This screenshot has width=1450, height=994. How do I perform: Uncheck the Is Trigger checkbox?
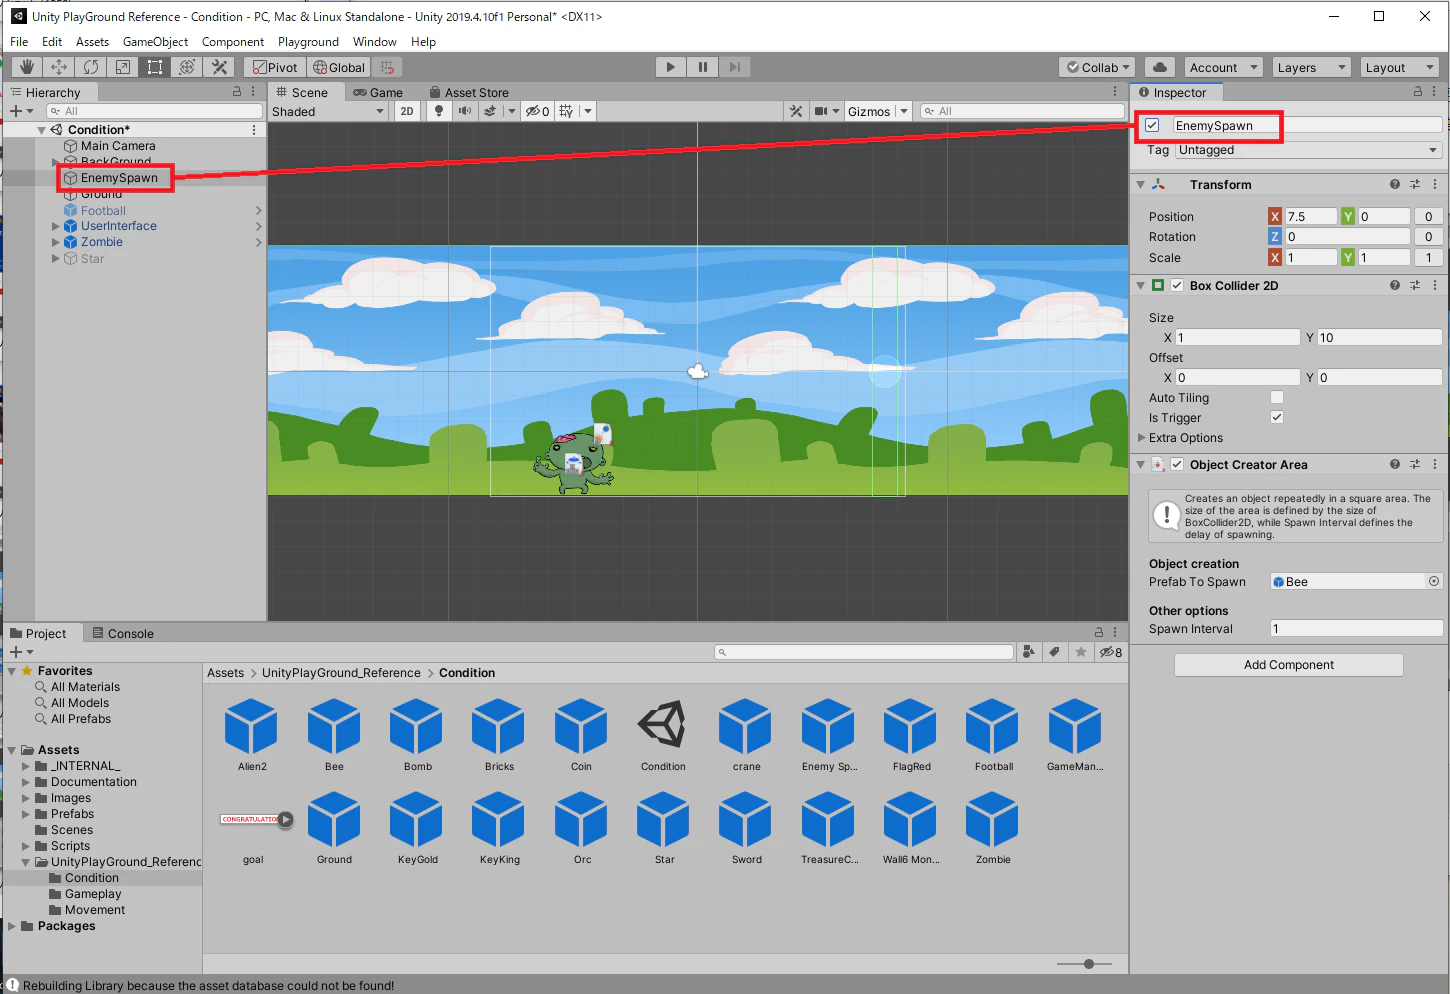point(1277,417)
